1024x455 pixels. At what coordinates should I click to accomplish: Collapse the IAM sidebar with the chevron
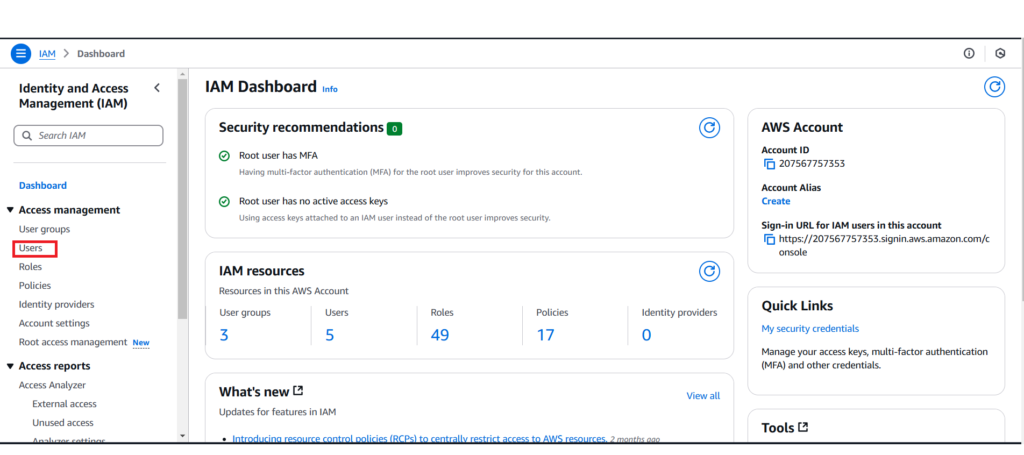tap(157, 88)
